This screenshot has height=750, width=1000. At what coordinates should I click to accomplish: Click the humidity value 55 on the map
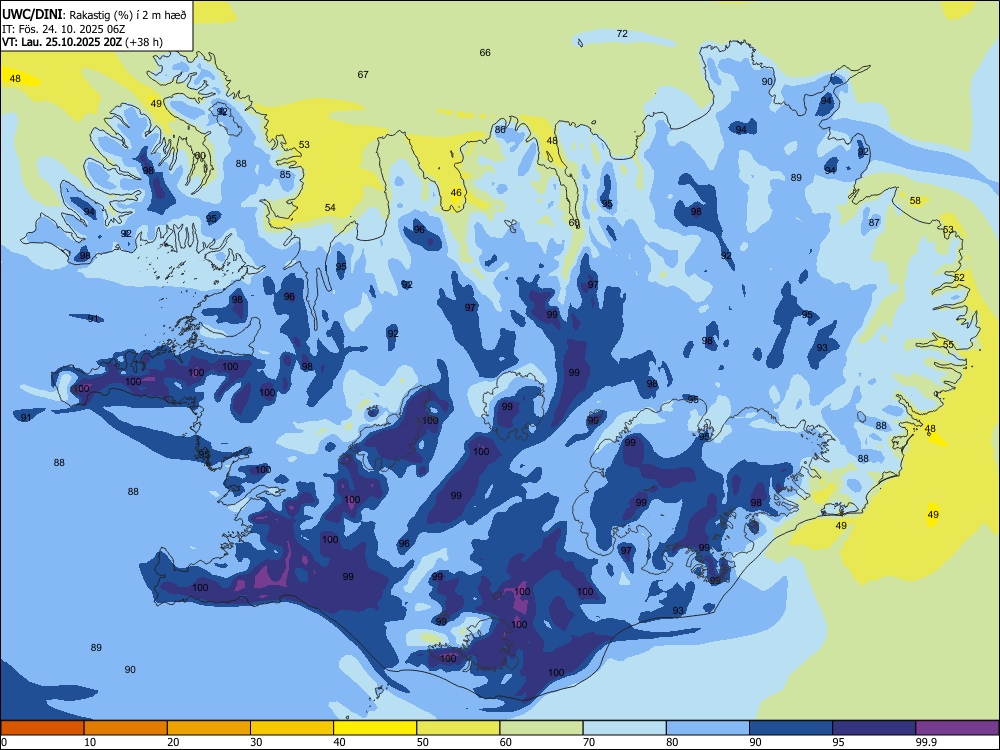coord(948,344)
